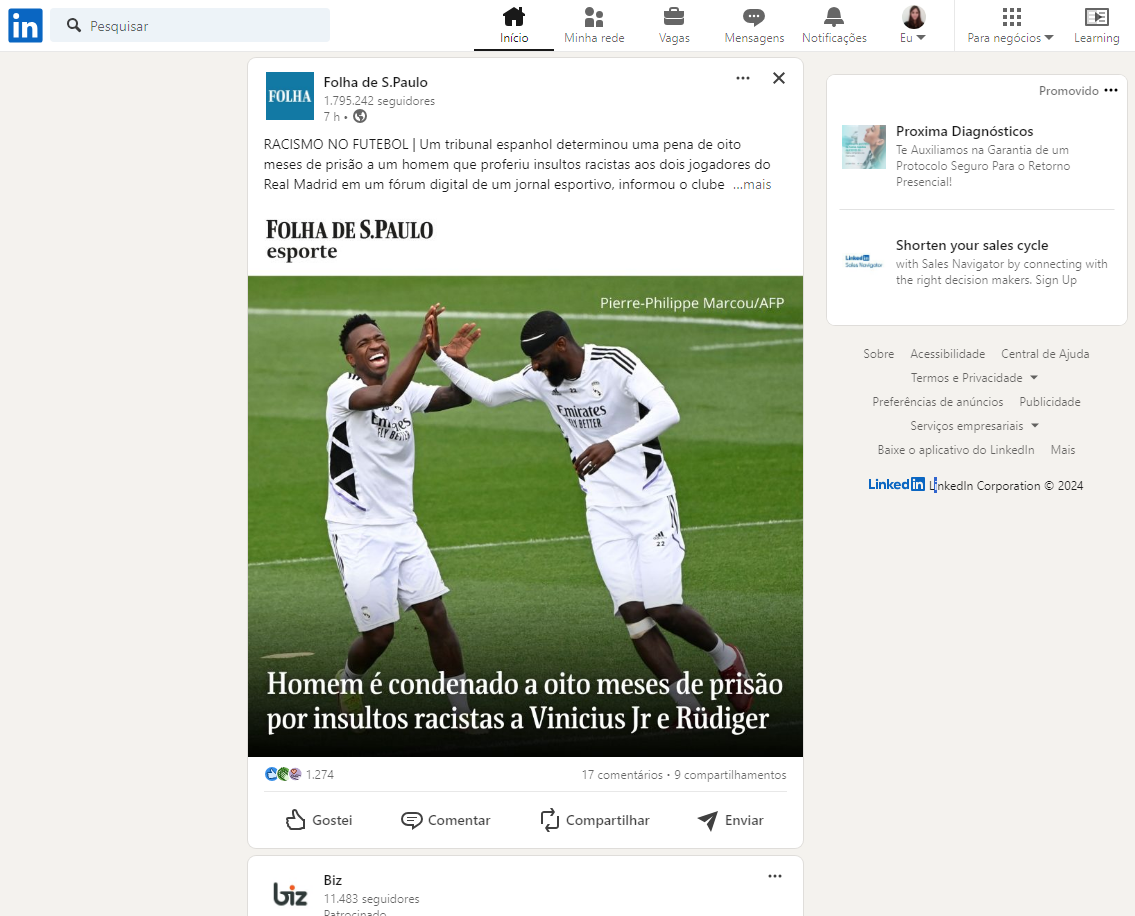Click Baixe o aplicativo do LinkedIn
Viewport: 1135px width, 916px height.
[x=955, y=450]
